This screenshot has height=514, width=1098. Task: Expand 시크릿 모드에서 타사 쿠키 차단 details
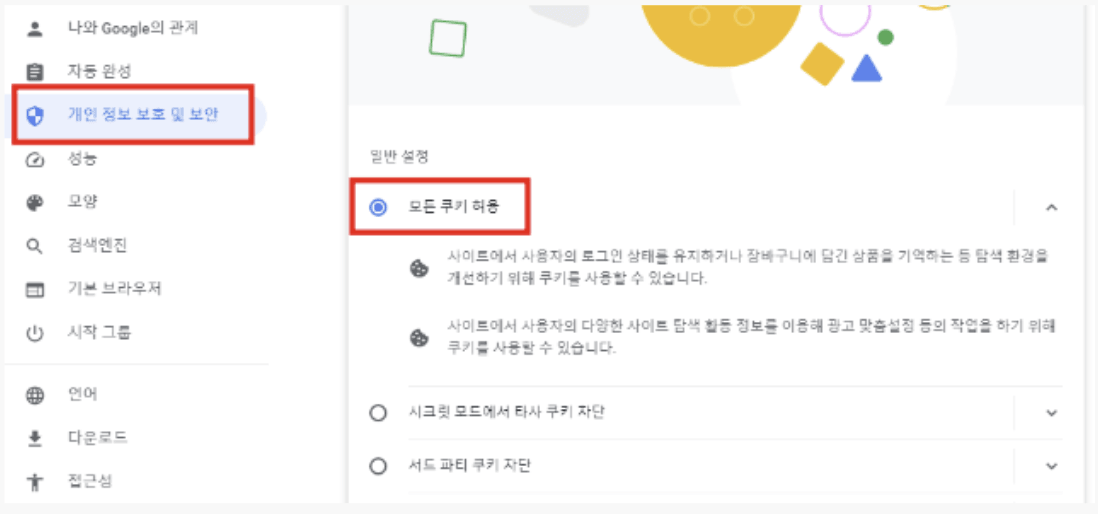(x=1051, y=412)
